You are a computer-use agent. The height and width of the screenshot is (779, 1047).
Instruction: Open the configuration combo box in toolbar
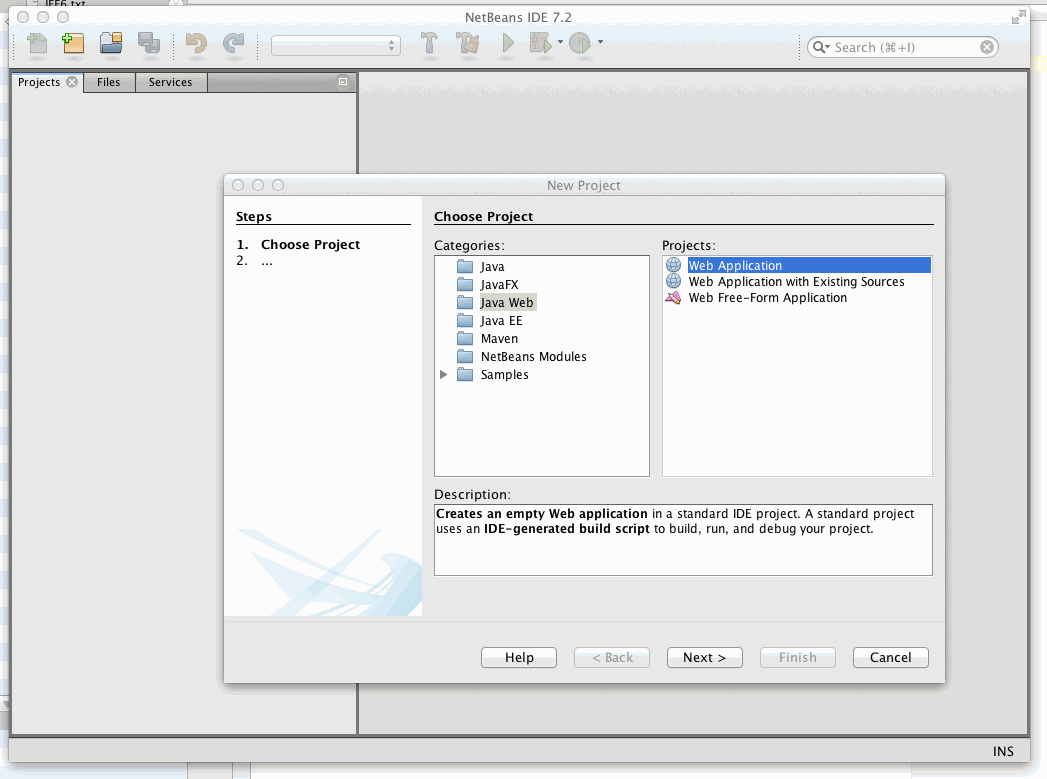tap(336, 46)
